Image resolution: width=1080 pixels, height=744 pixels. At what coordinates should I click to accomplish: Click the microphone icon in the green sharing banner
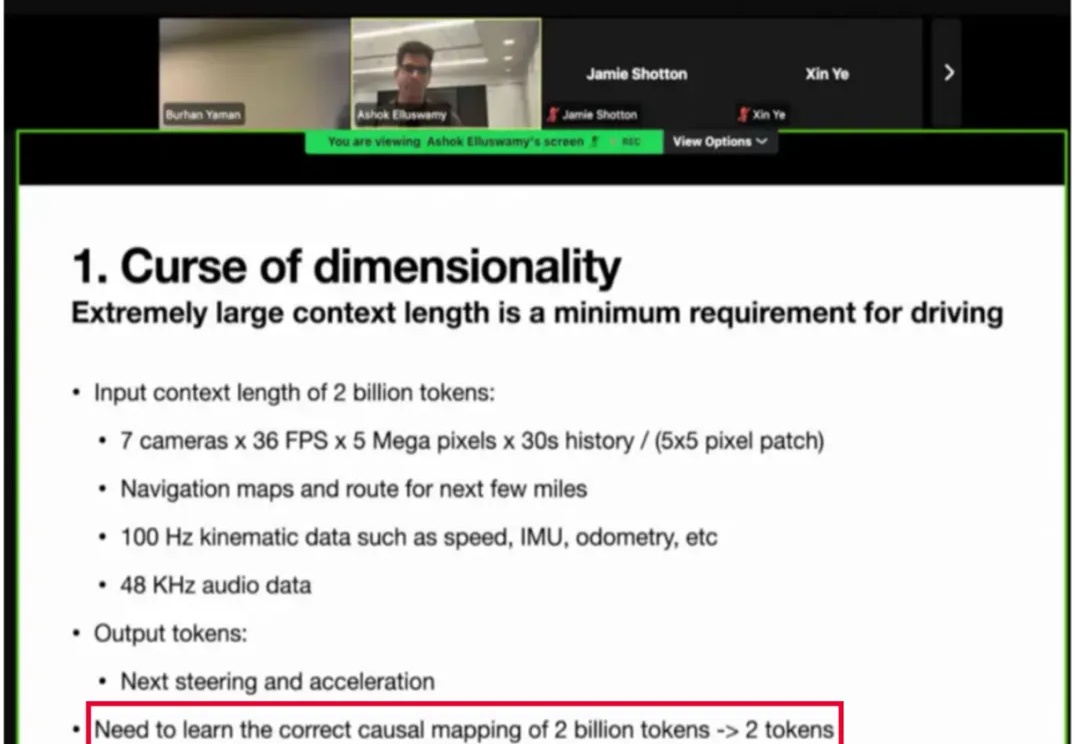596,142
